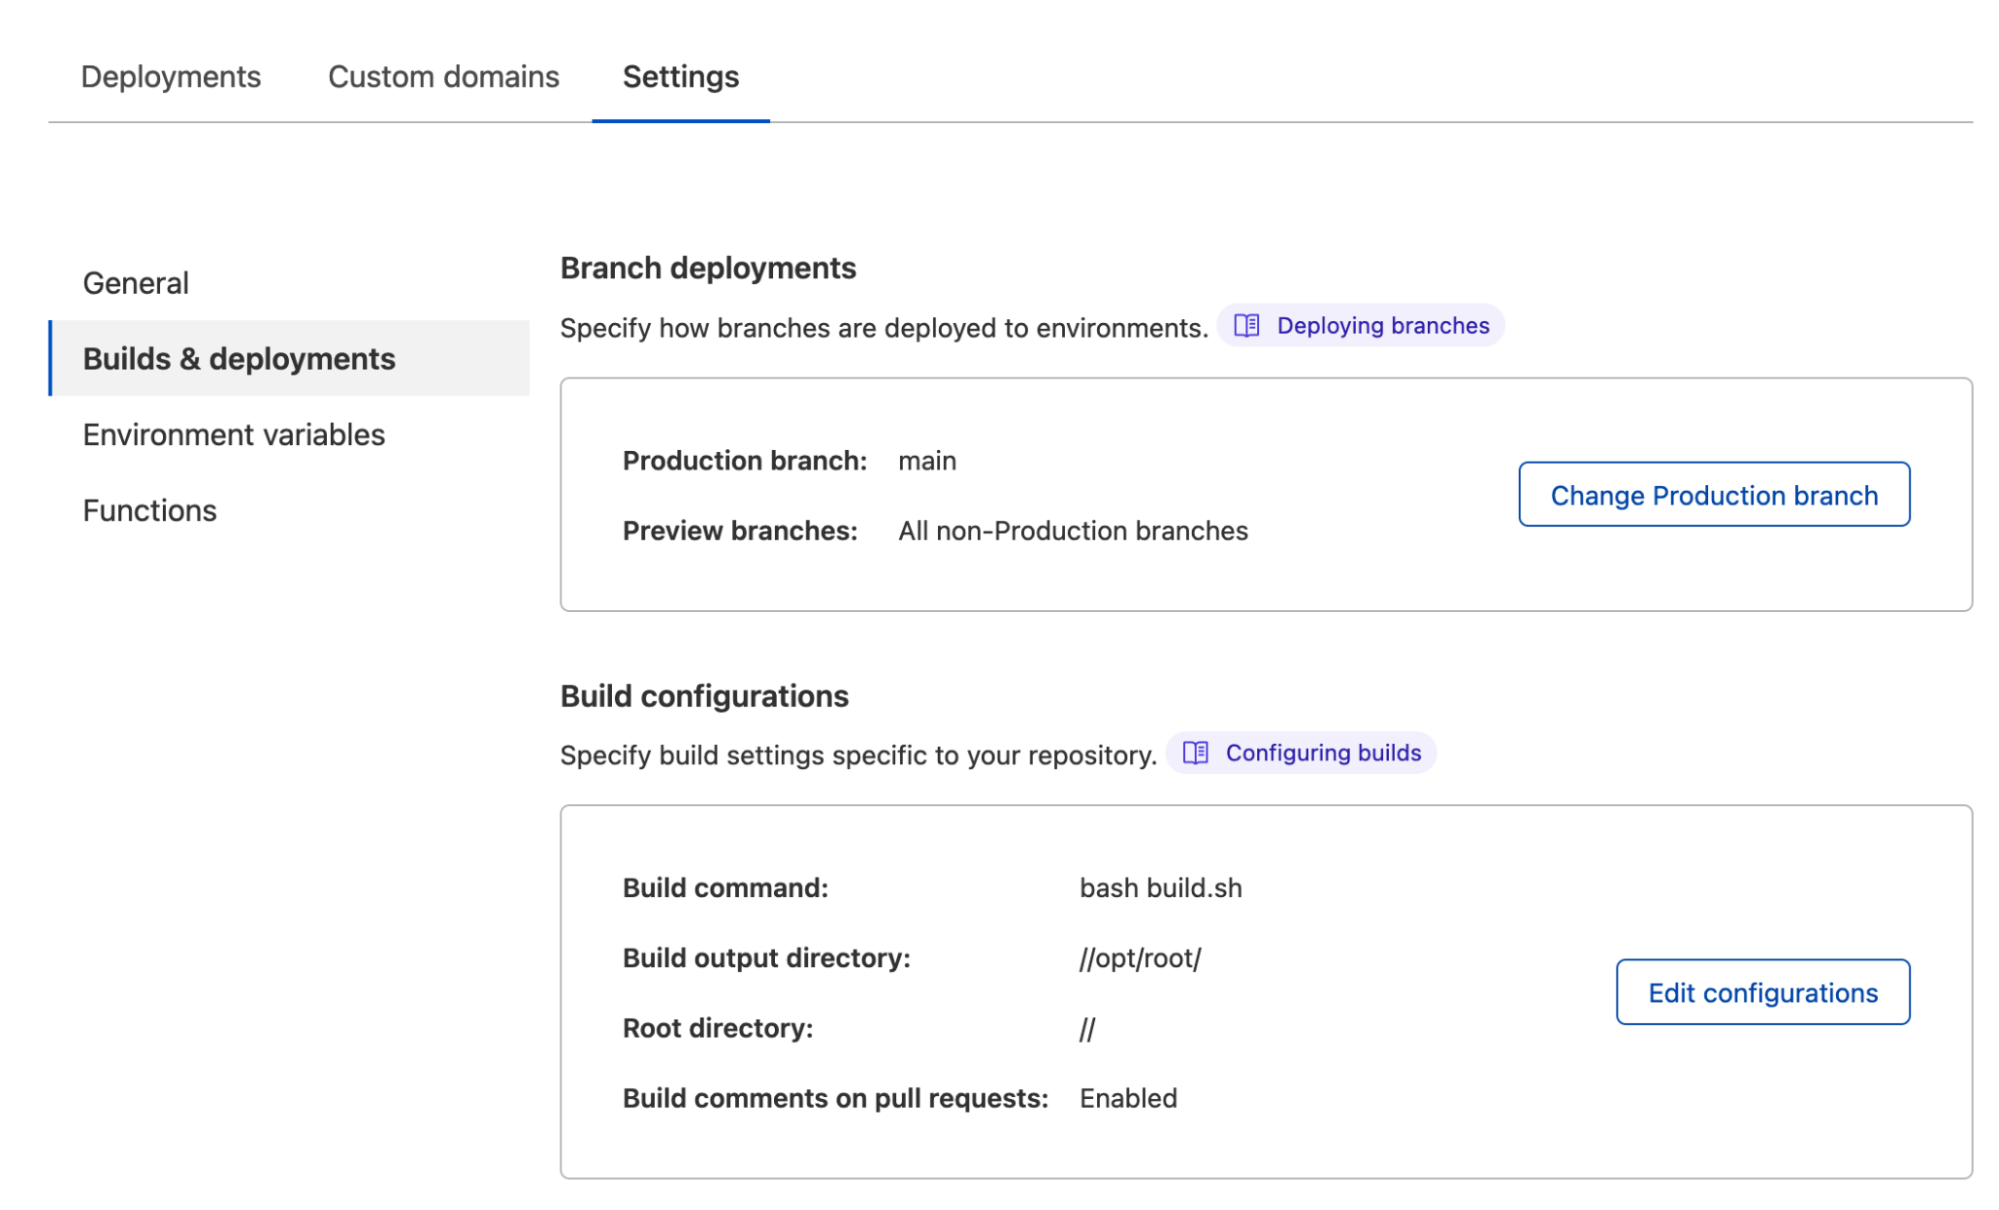
Task: Click the Preview branches value text
Action: tap(1072, 531)
